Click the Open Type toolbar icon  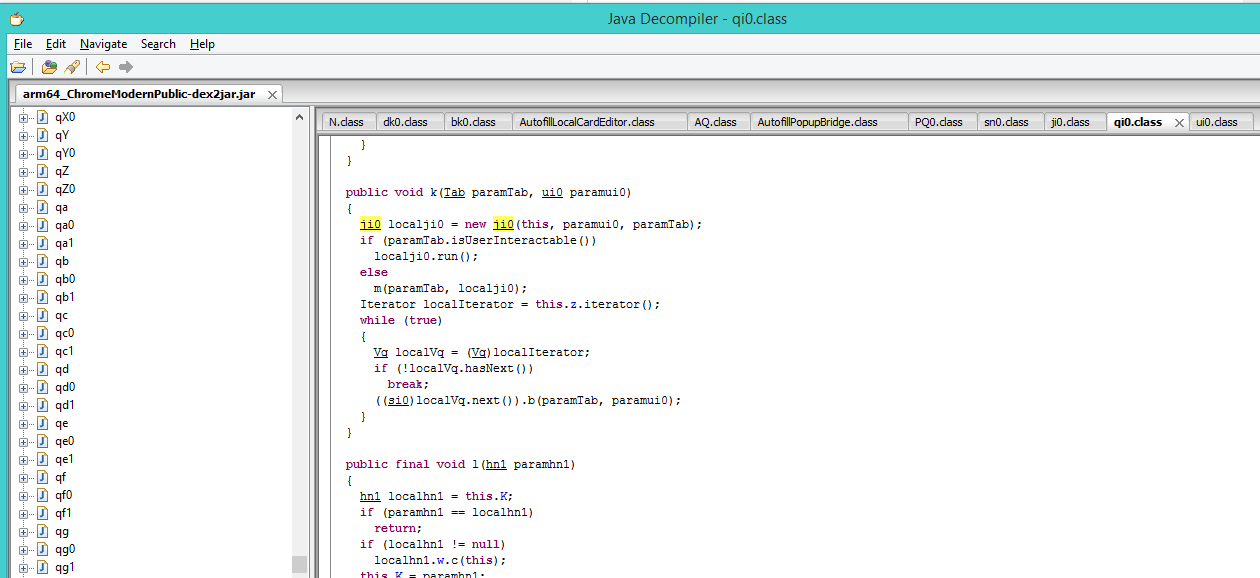(49, 67)
